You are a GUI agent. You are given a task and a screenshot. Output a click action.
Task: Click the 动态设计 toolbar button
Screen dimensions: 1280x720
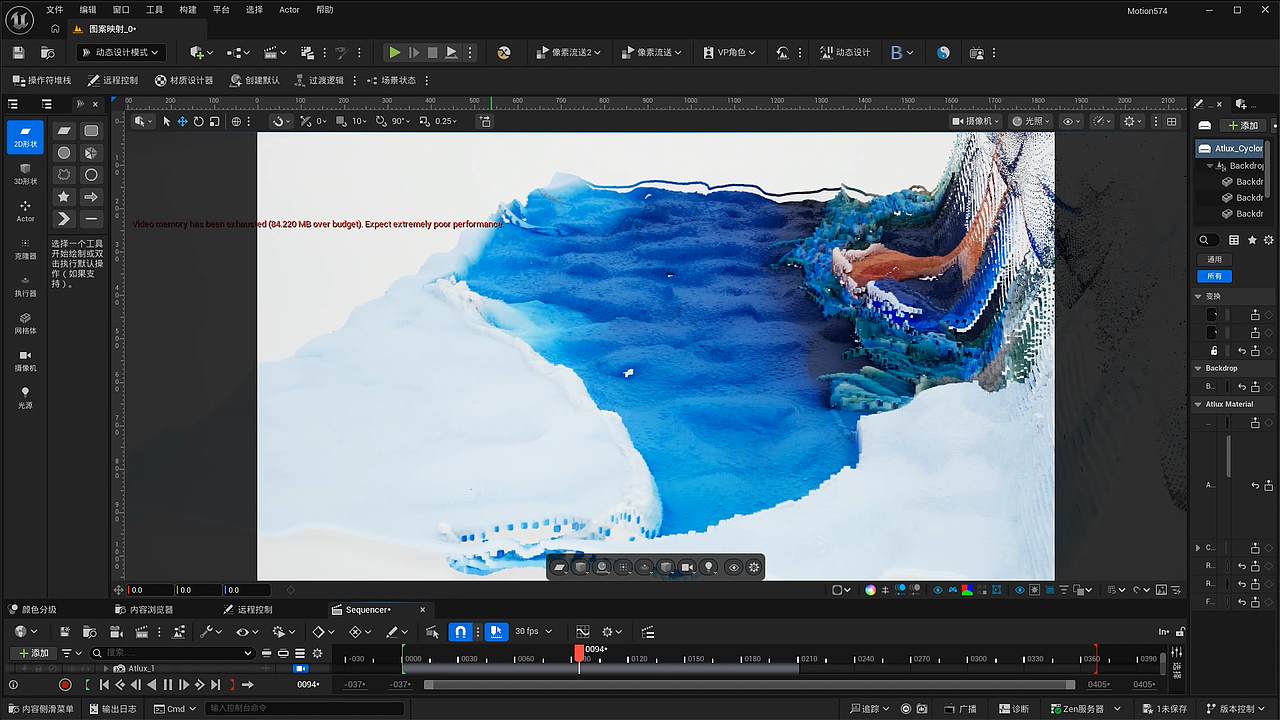844,52
